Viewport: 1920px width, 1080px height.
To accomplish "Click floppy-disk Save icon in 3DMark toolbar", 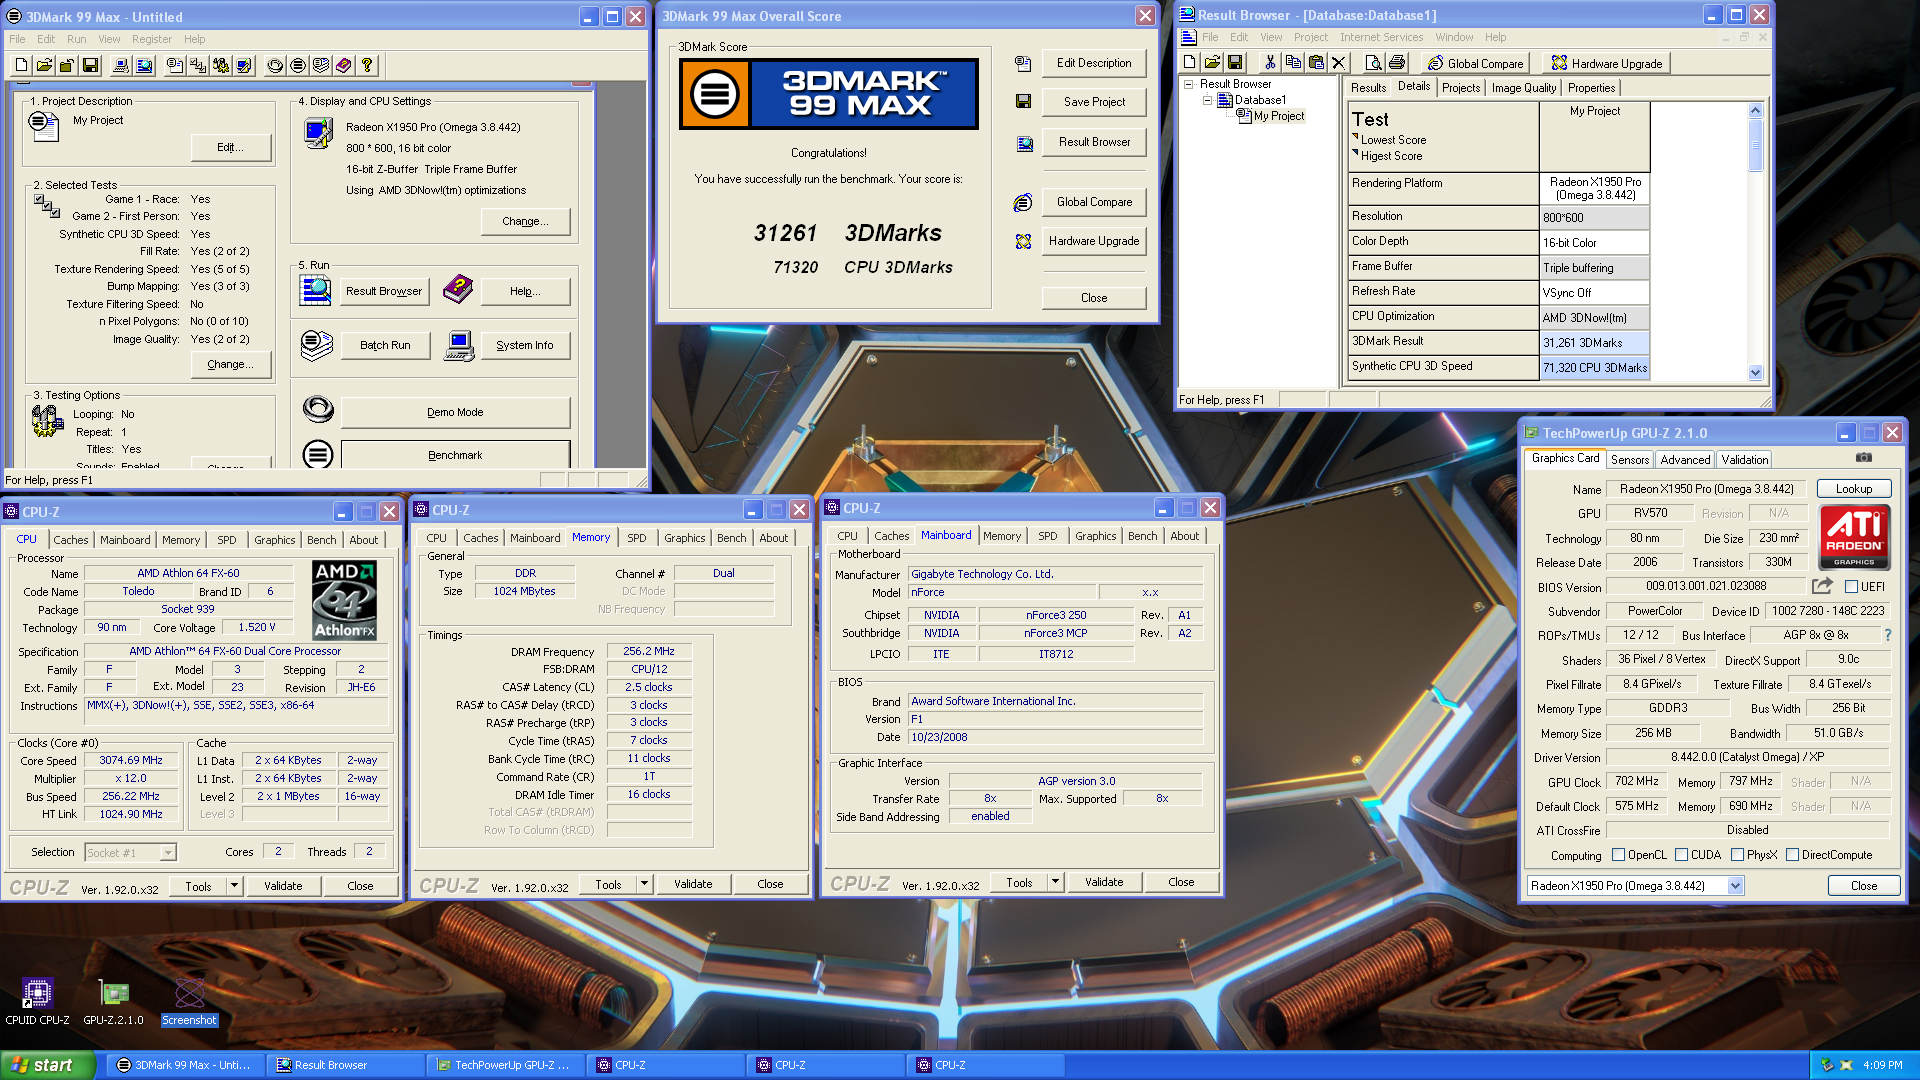I will (90, 65).
